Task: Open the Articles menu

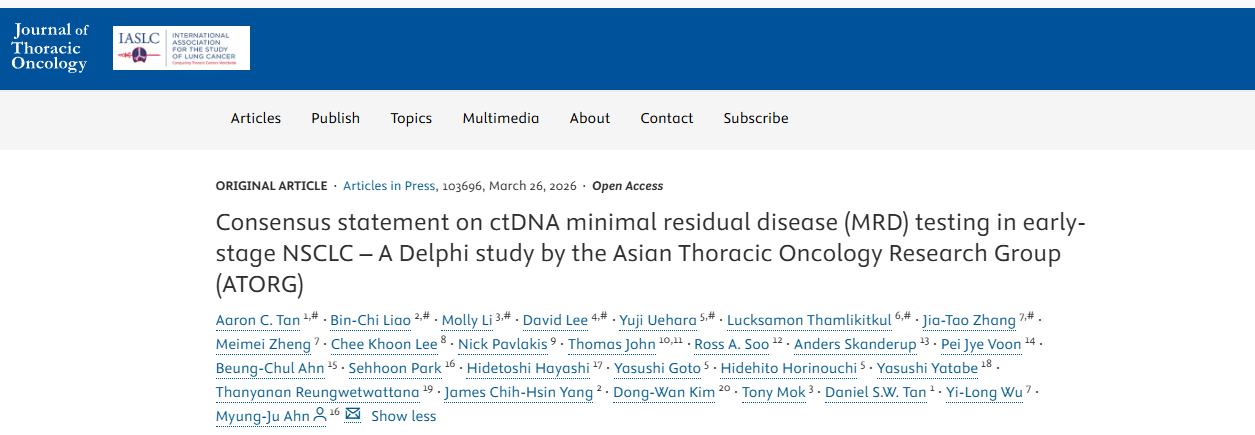Action: [256, 118]
